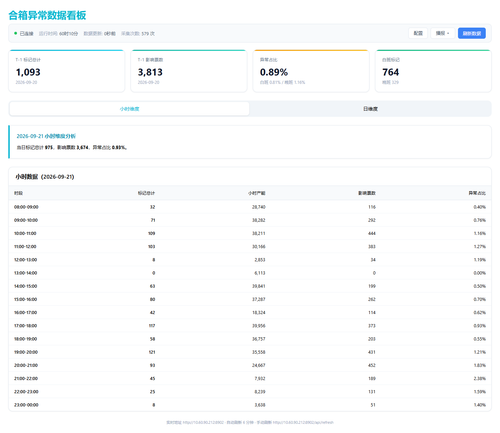Select the 22:00-23:00 time row
The width and height of the screenshot is (500, 433).
[x=250, y=392]
